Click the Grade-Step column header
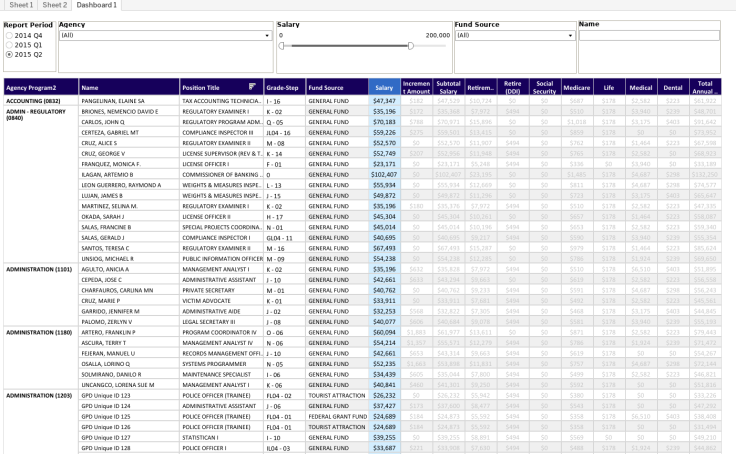The height and width of the screenshot is (454, 736). (x=284, y=88)
